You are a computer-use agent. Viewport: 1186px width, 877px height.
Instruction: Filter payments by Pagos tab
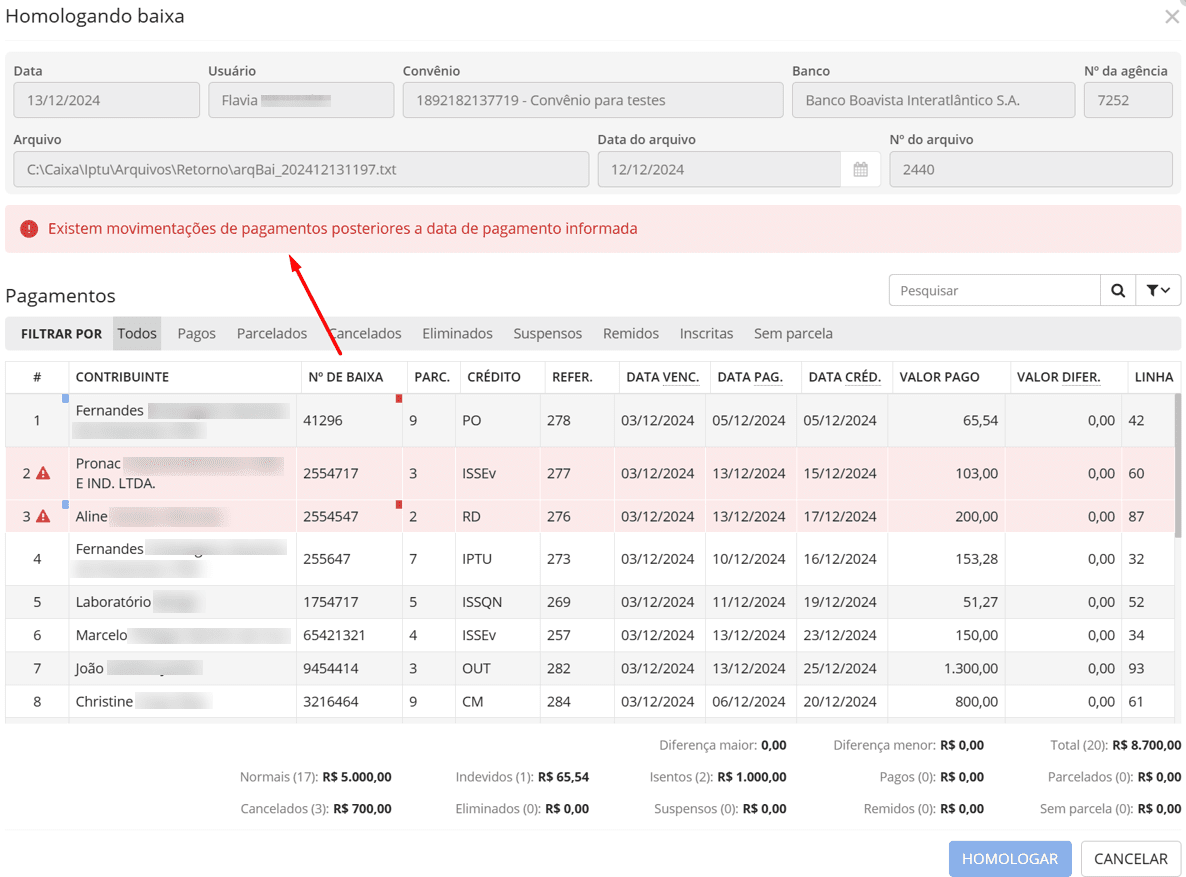(x=196, y=334)
